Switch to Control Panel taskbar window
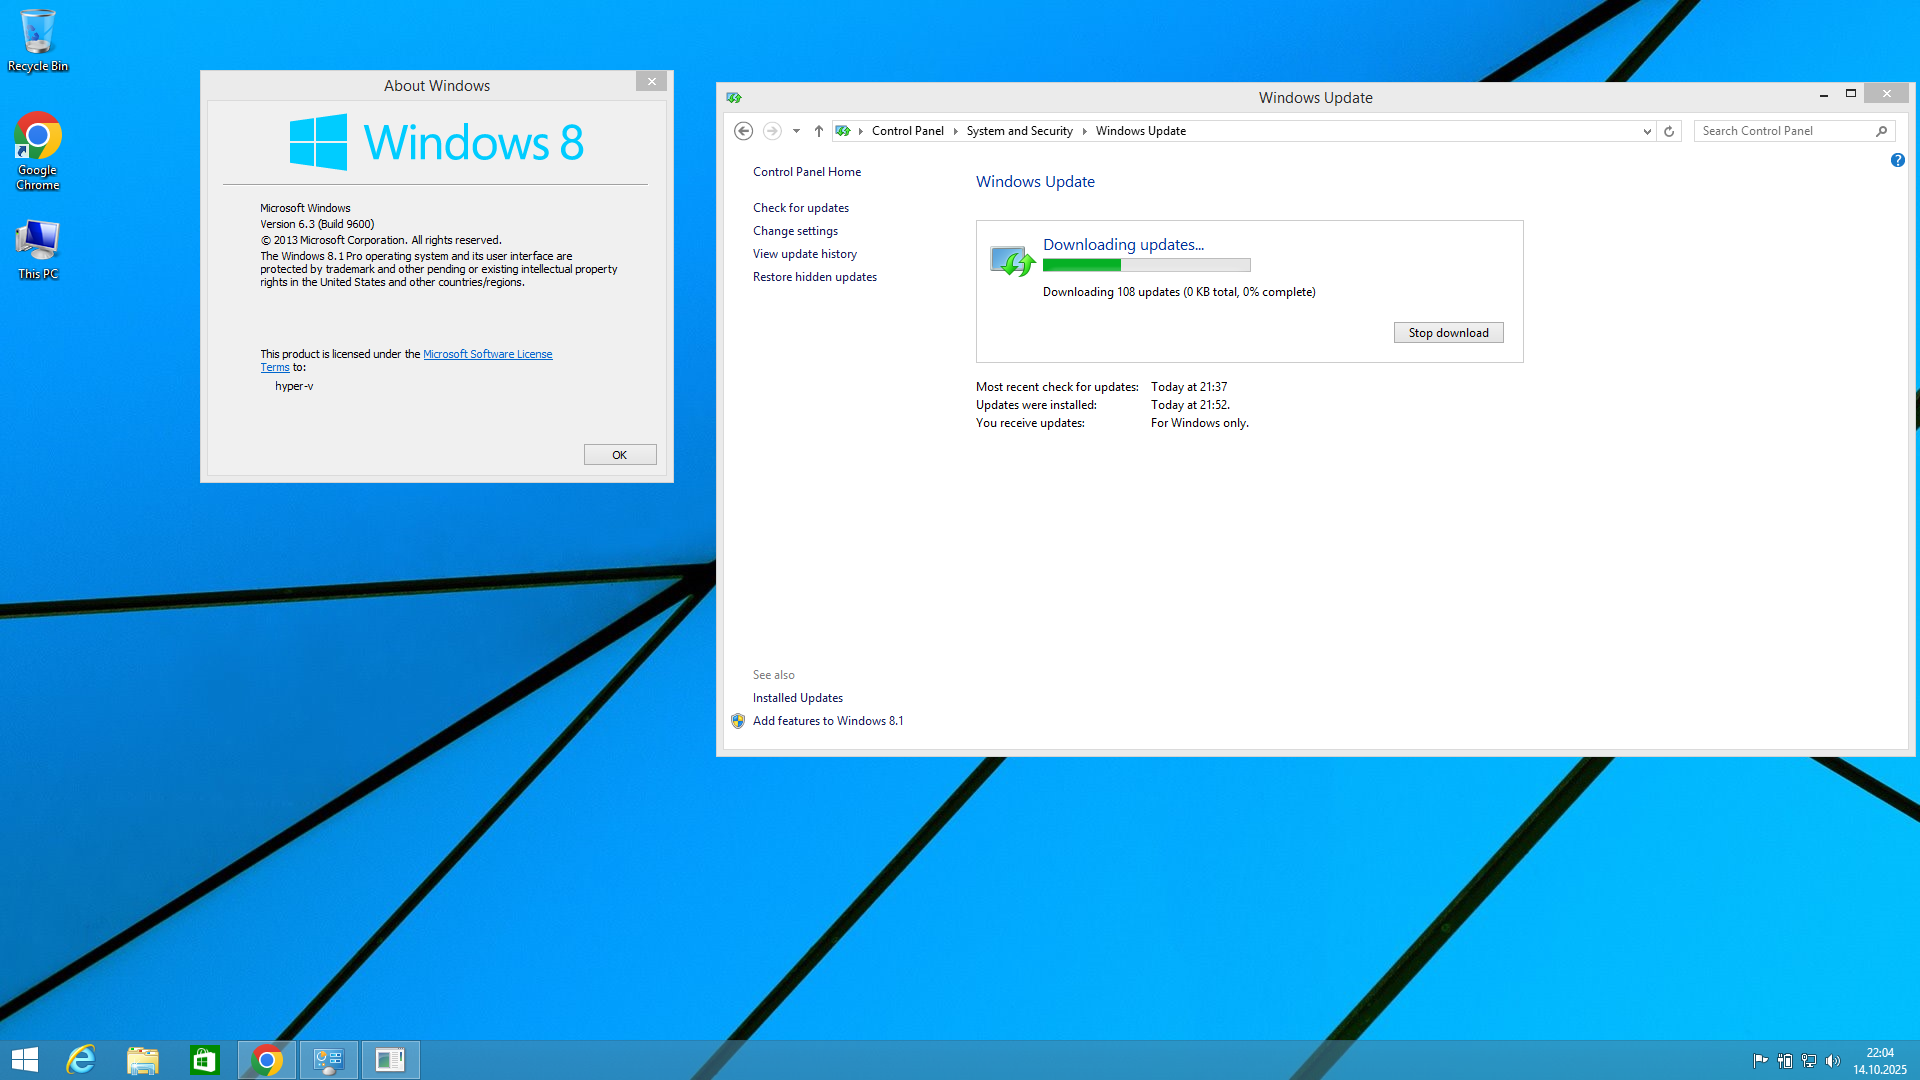 click(329, 1060)
